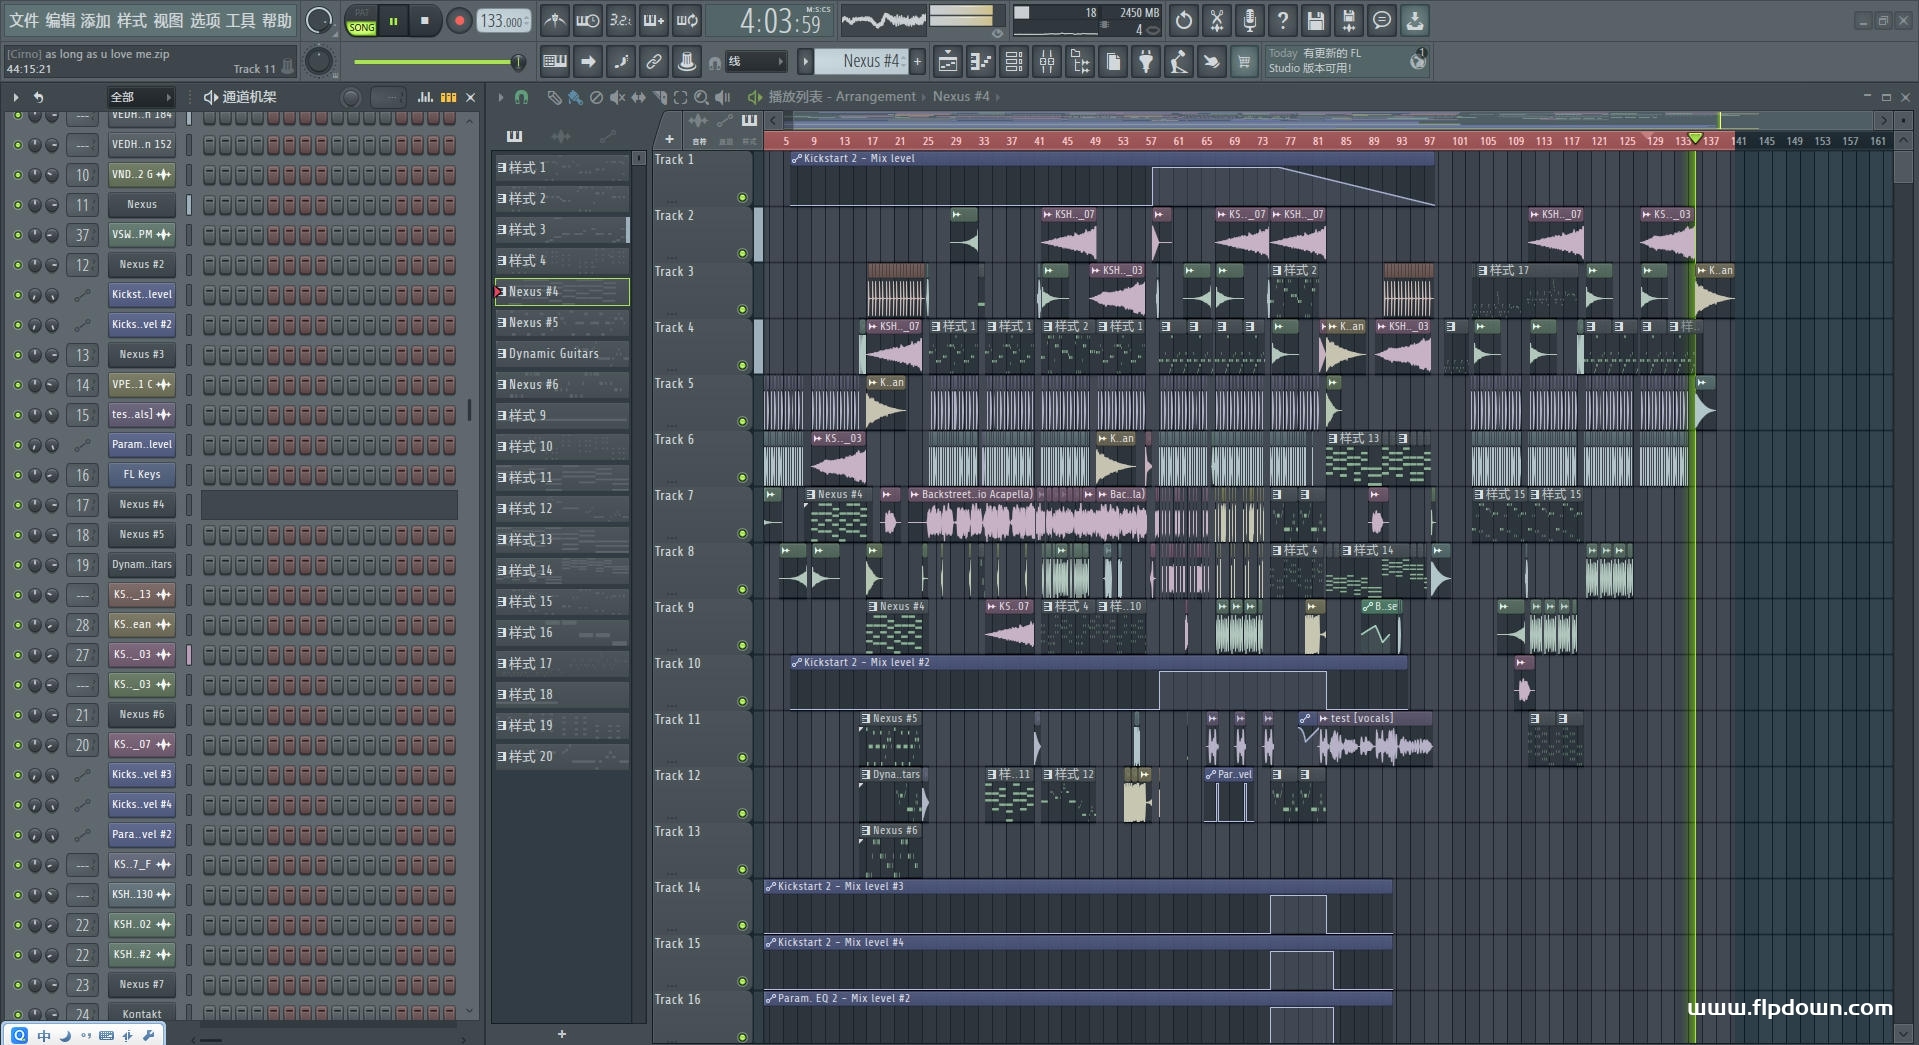Mute Track 1 using its green light

742,198
